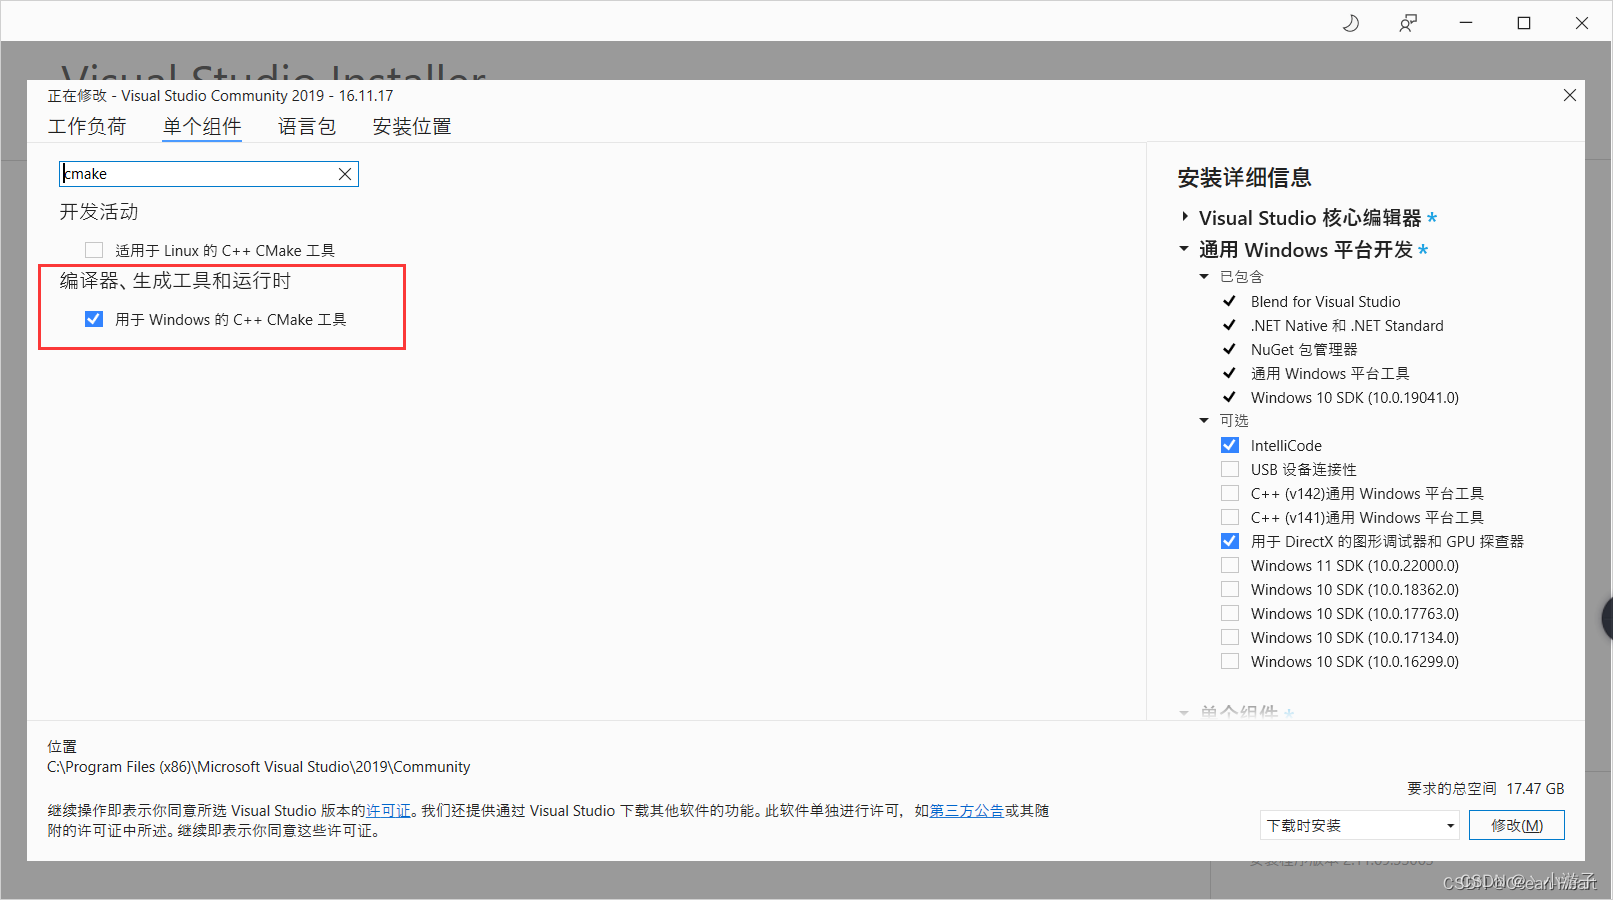Select Windows 10 SDK (10.0.18362.0) checkbox
Viewport: 1613px width, 900px height.
pos(1230,589)
